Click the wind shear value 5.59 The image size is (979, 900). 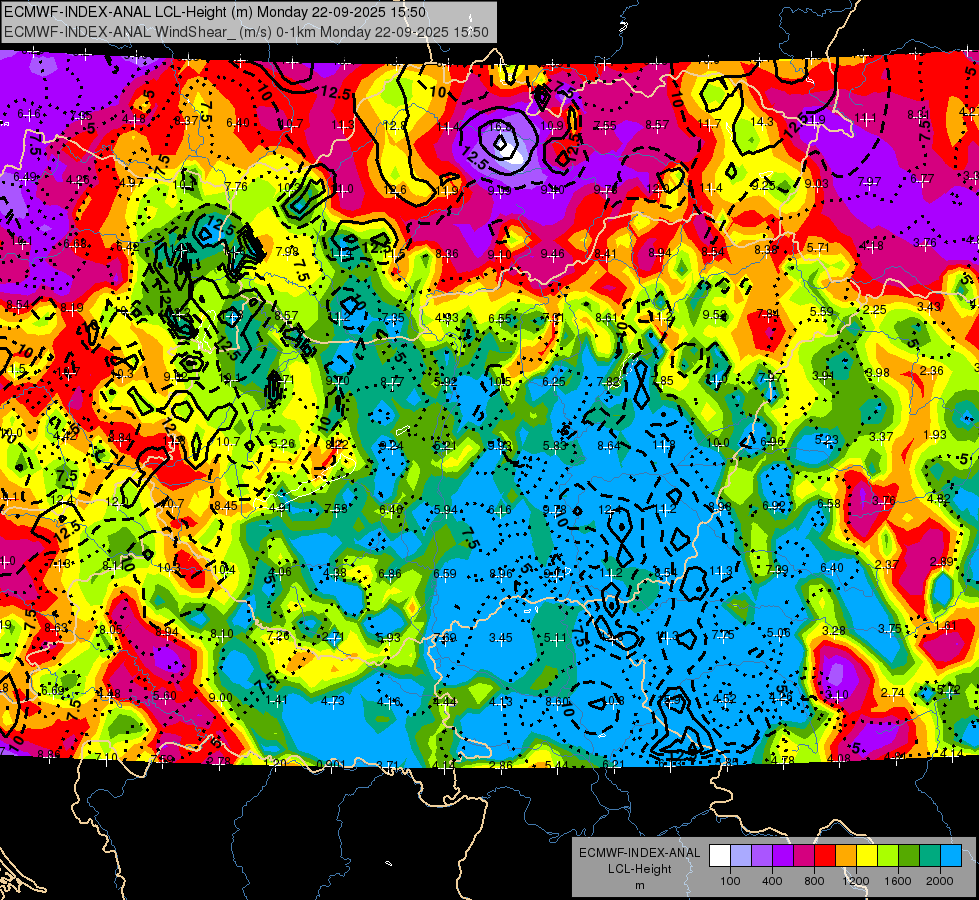pos(821,312)
